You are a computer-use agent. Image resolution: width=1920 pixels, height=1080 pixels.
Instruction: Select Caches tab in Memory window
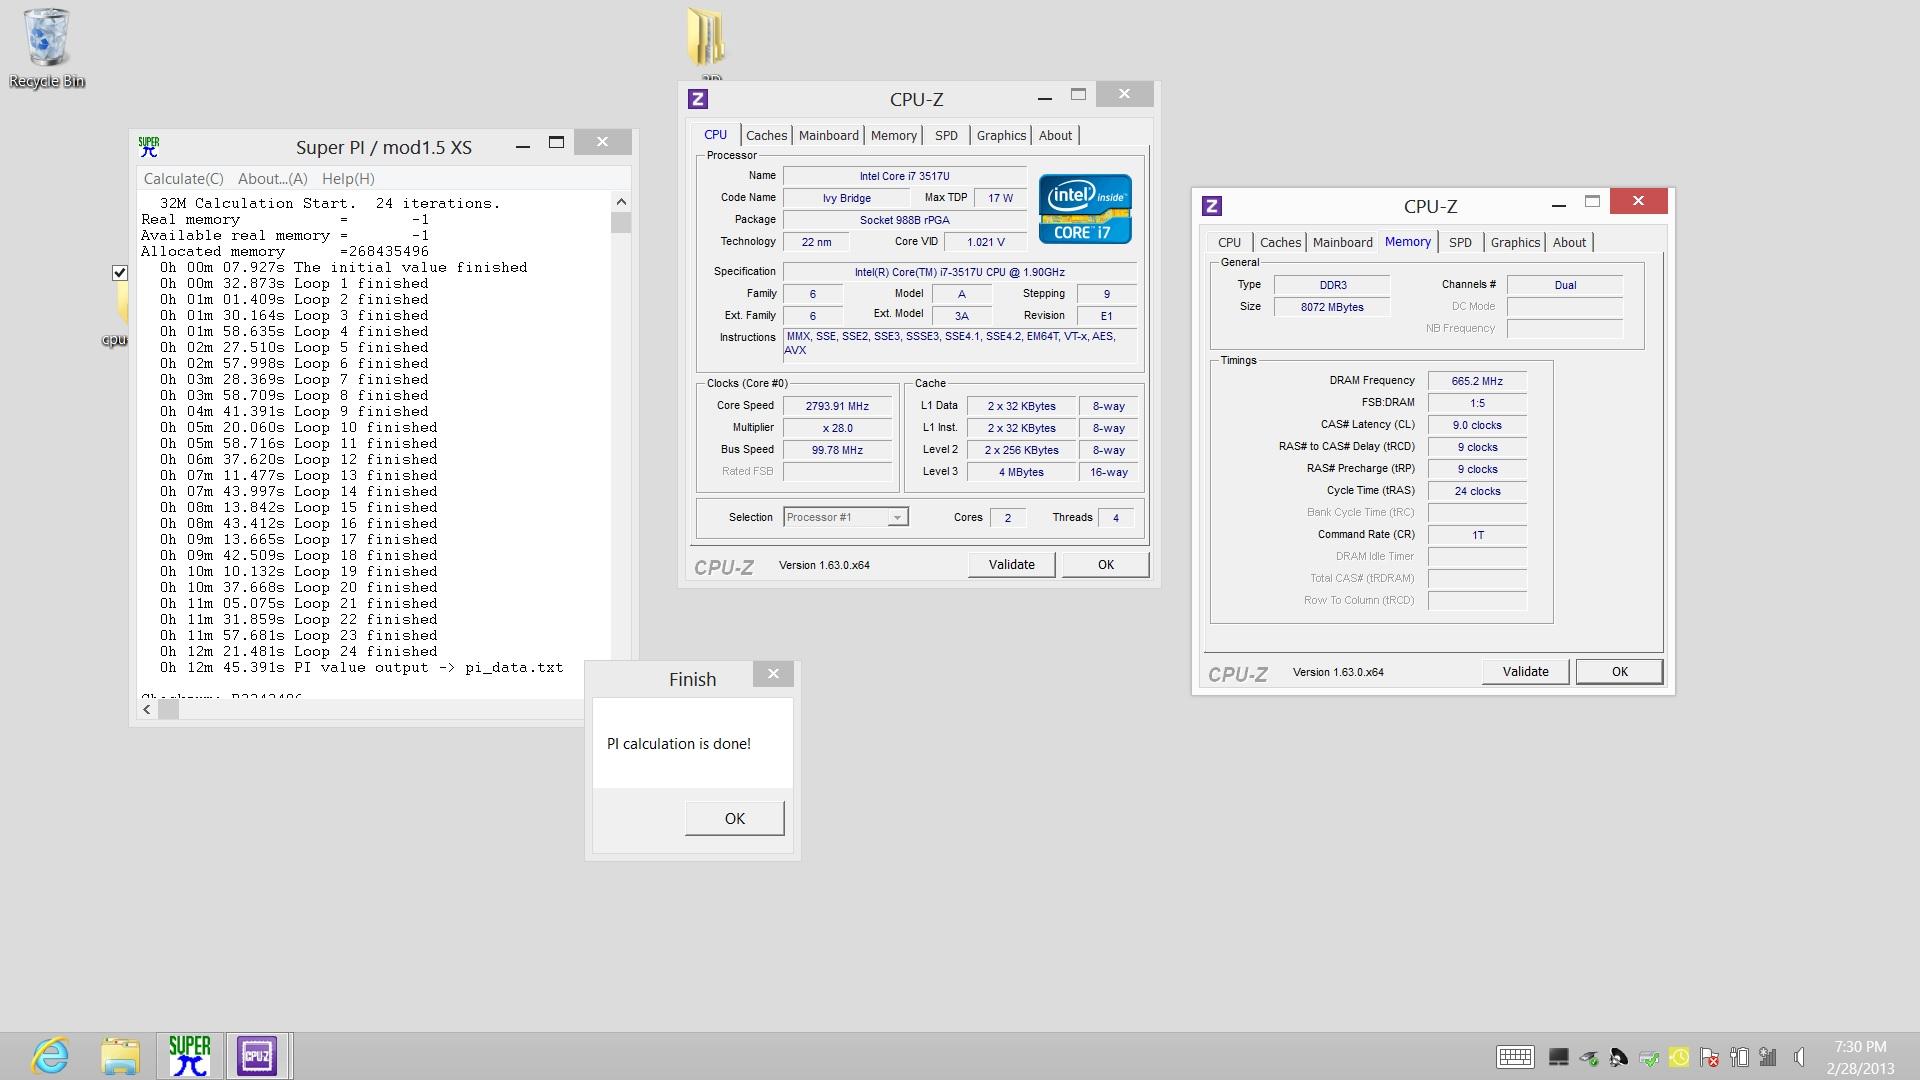click(x=1280, y=242)
